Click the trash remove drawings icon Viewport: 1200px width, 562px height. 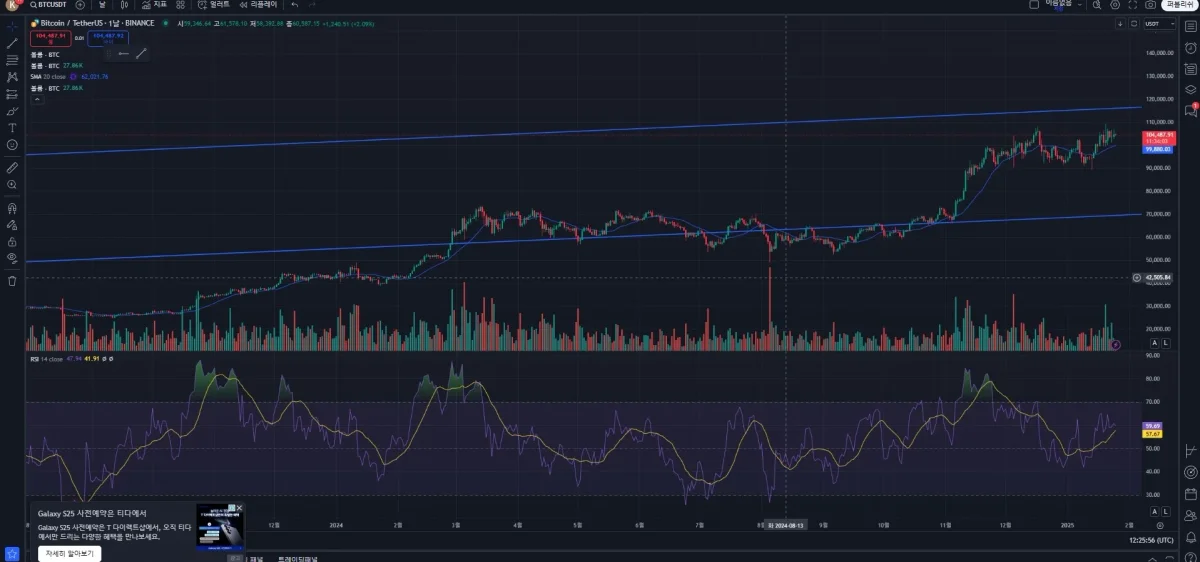tap(12, 281)
